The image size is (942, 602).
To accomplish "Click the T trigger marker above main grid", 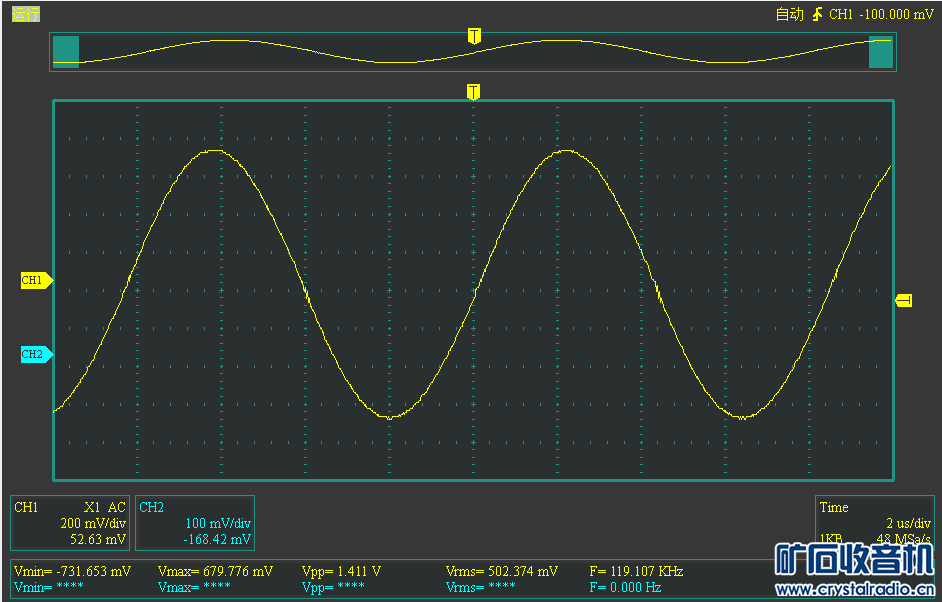I will (x=473, y=92).
